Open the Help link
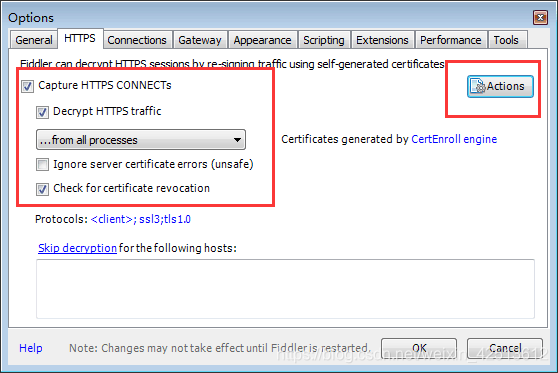 [31, 348]
